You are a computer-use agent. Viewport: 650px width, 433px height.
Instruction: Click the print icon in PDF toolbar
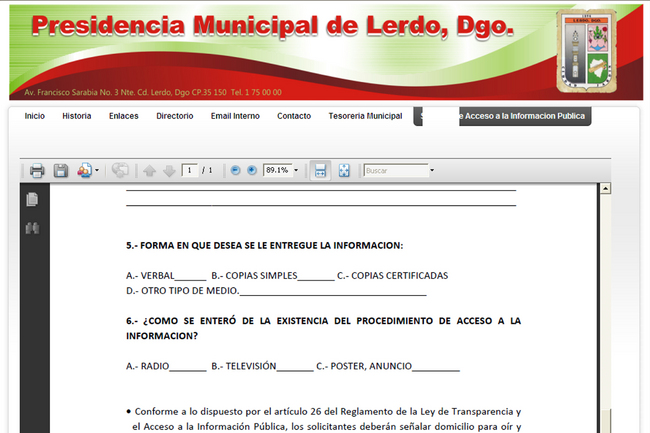click(37, 171)
